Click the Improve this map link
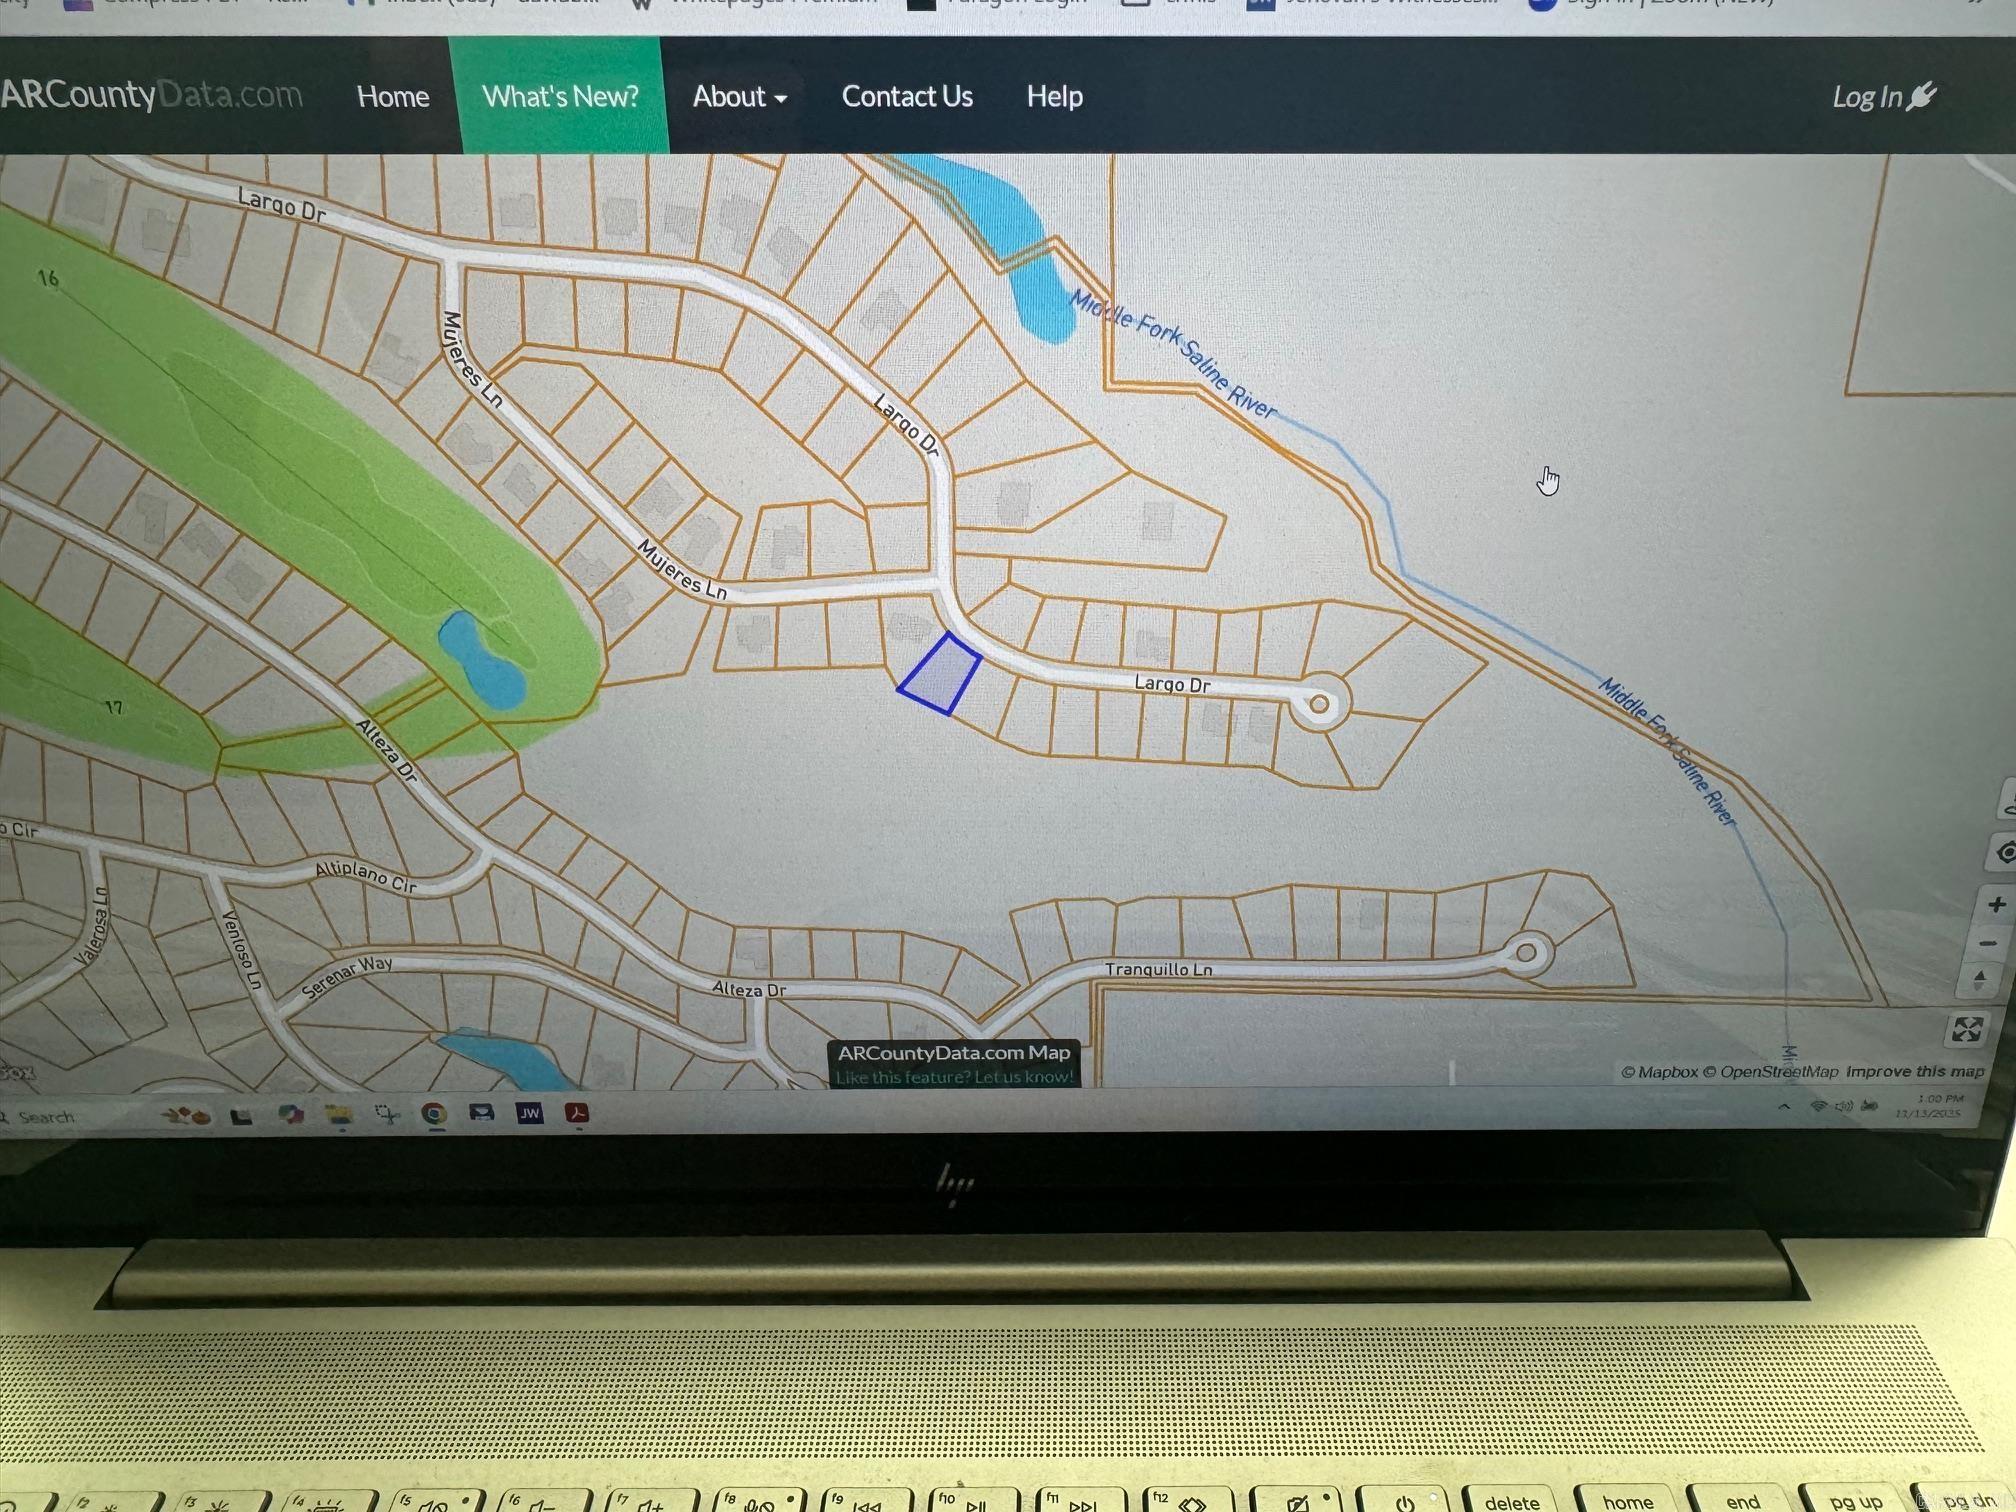Screen dimensions: 2016x1512 click(x=1914, y=1071)
